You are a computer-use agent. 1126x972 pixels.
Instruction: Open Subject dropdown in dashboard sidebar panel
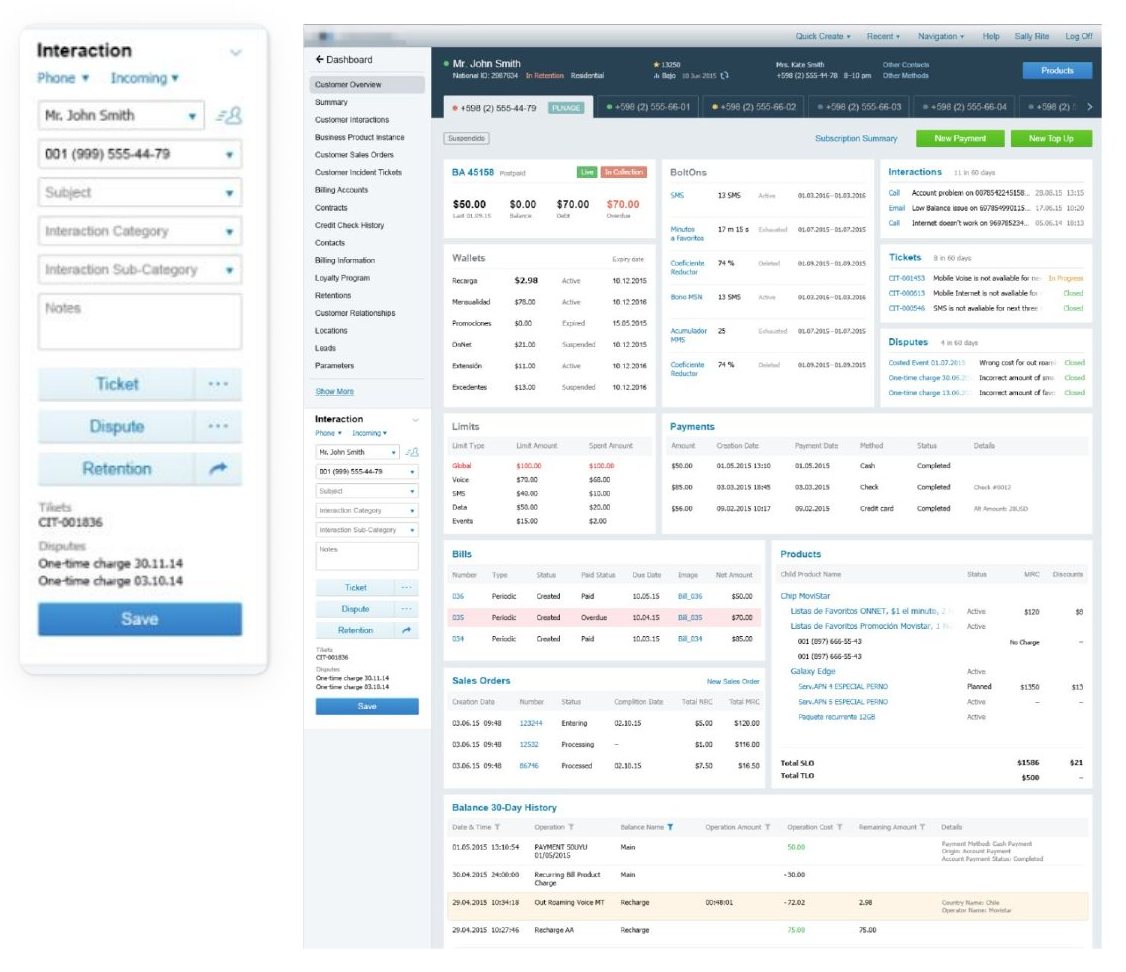[367, 491]
